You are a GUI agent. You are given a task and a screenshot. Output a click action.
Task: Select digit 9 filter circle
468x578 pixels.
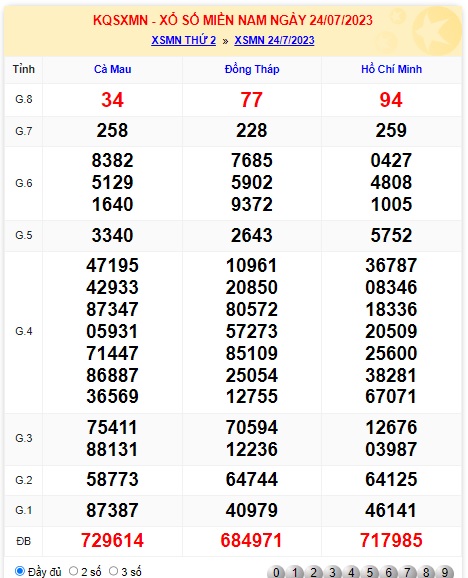(445, 572)
